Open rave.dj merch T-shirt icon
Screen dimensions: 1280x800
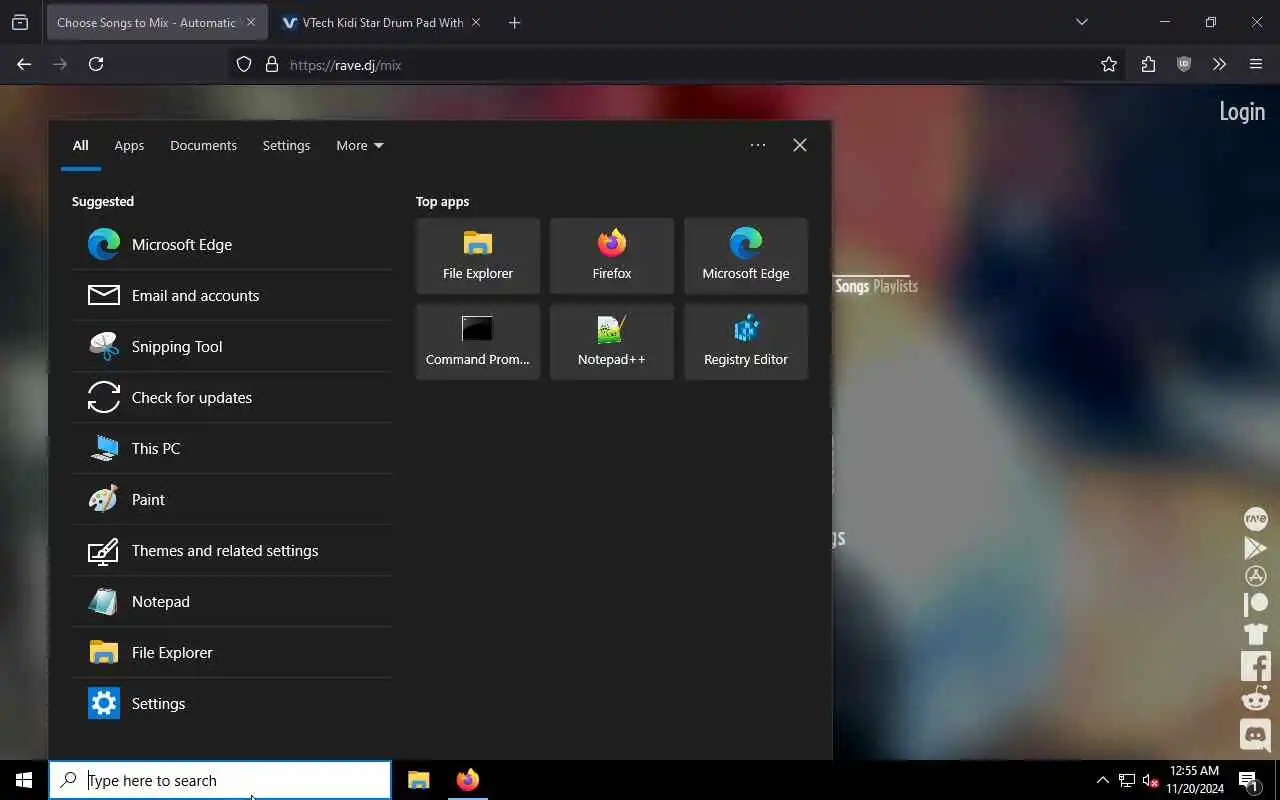1255,634
